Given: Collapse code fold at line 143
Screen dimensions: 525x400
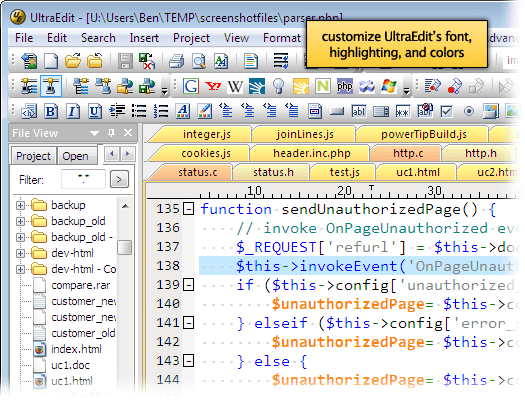Looking at the screenshot, I should 189,361.
